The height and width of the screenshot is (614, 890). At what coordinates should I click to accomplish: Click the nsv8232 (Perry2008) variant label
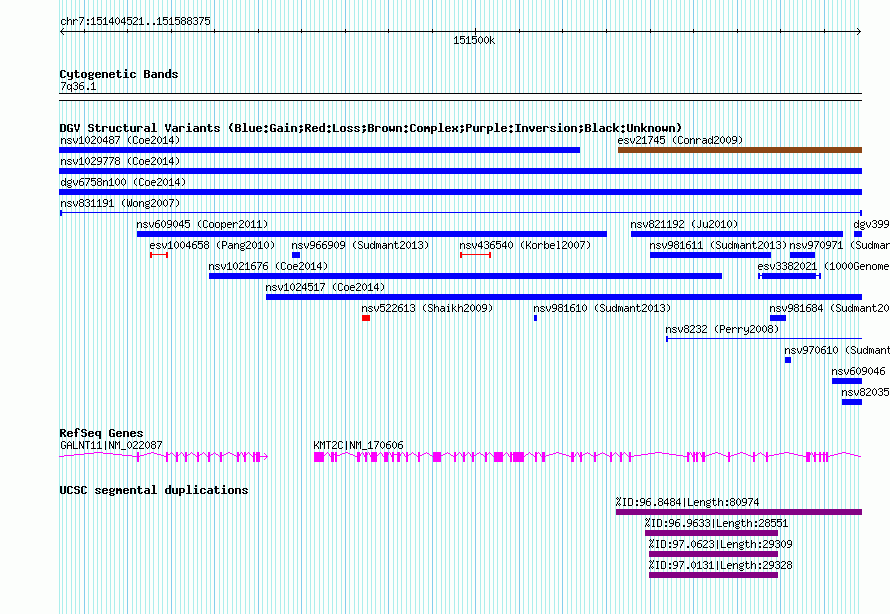[722, 329]
